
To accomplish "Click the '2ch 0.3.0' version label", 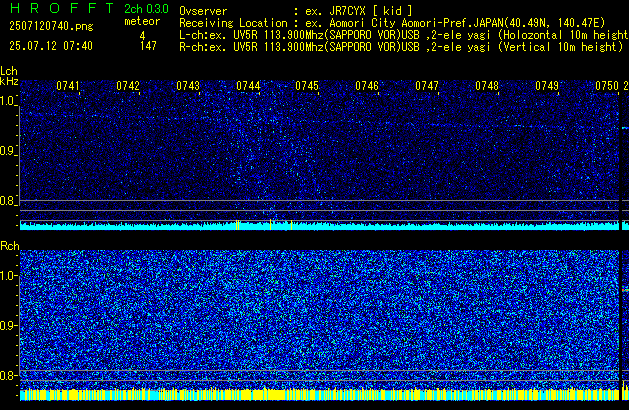I will click(146, 8).
